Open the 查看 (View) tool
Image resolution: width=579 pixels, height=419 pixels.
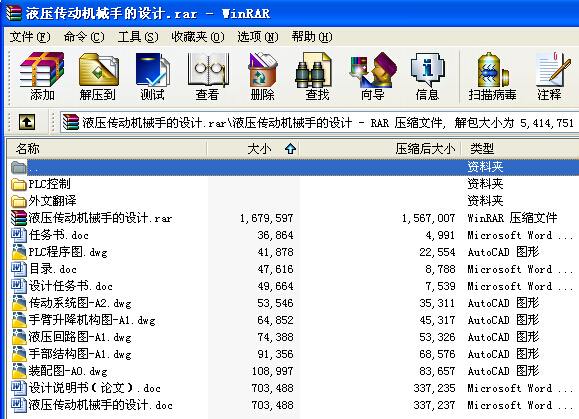208,76
